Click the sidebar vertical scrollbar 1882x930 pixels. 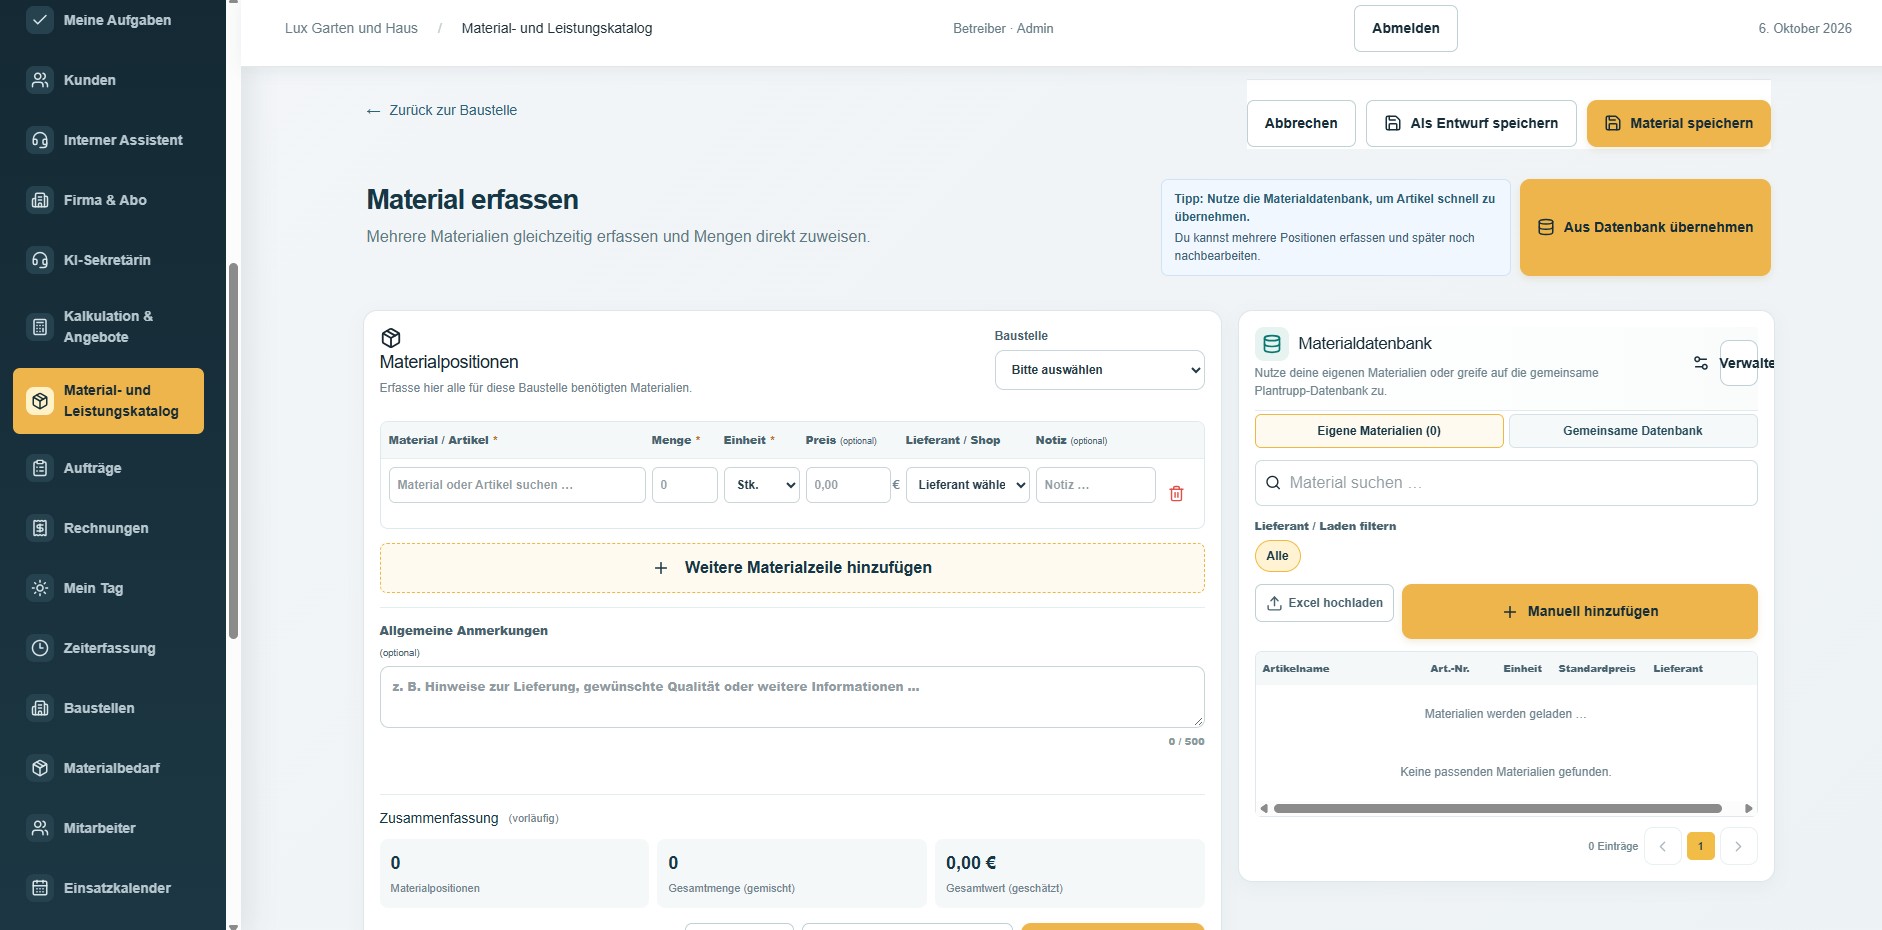233,450
